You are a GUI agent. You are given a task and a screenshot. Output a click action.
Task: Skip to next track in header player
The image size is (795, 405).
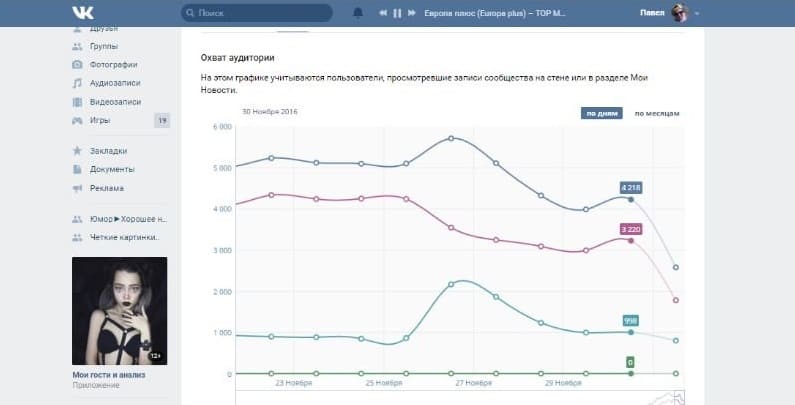(x=411, y=13)
